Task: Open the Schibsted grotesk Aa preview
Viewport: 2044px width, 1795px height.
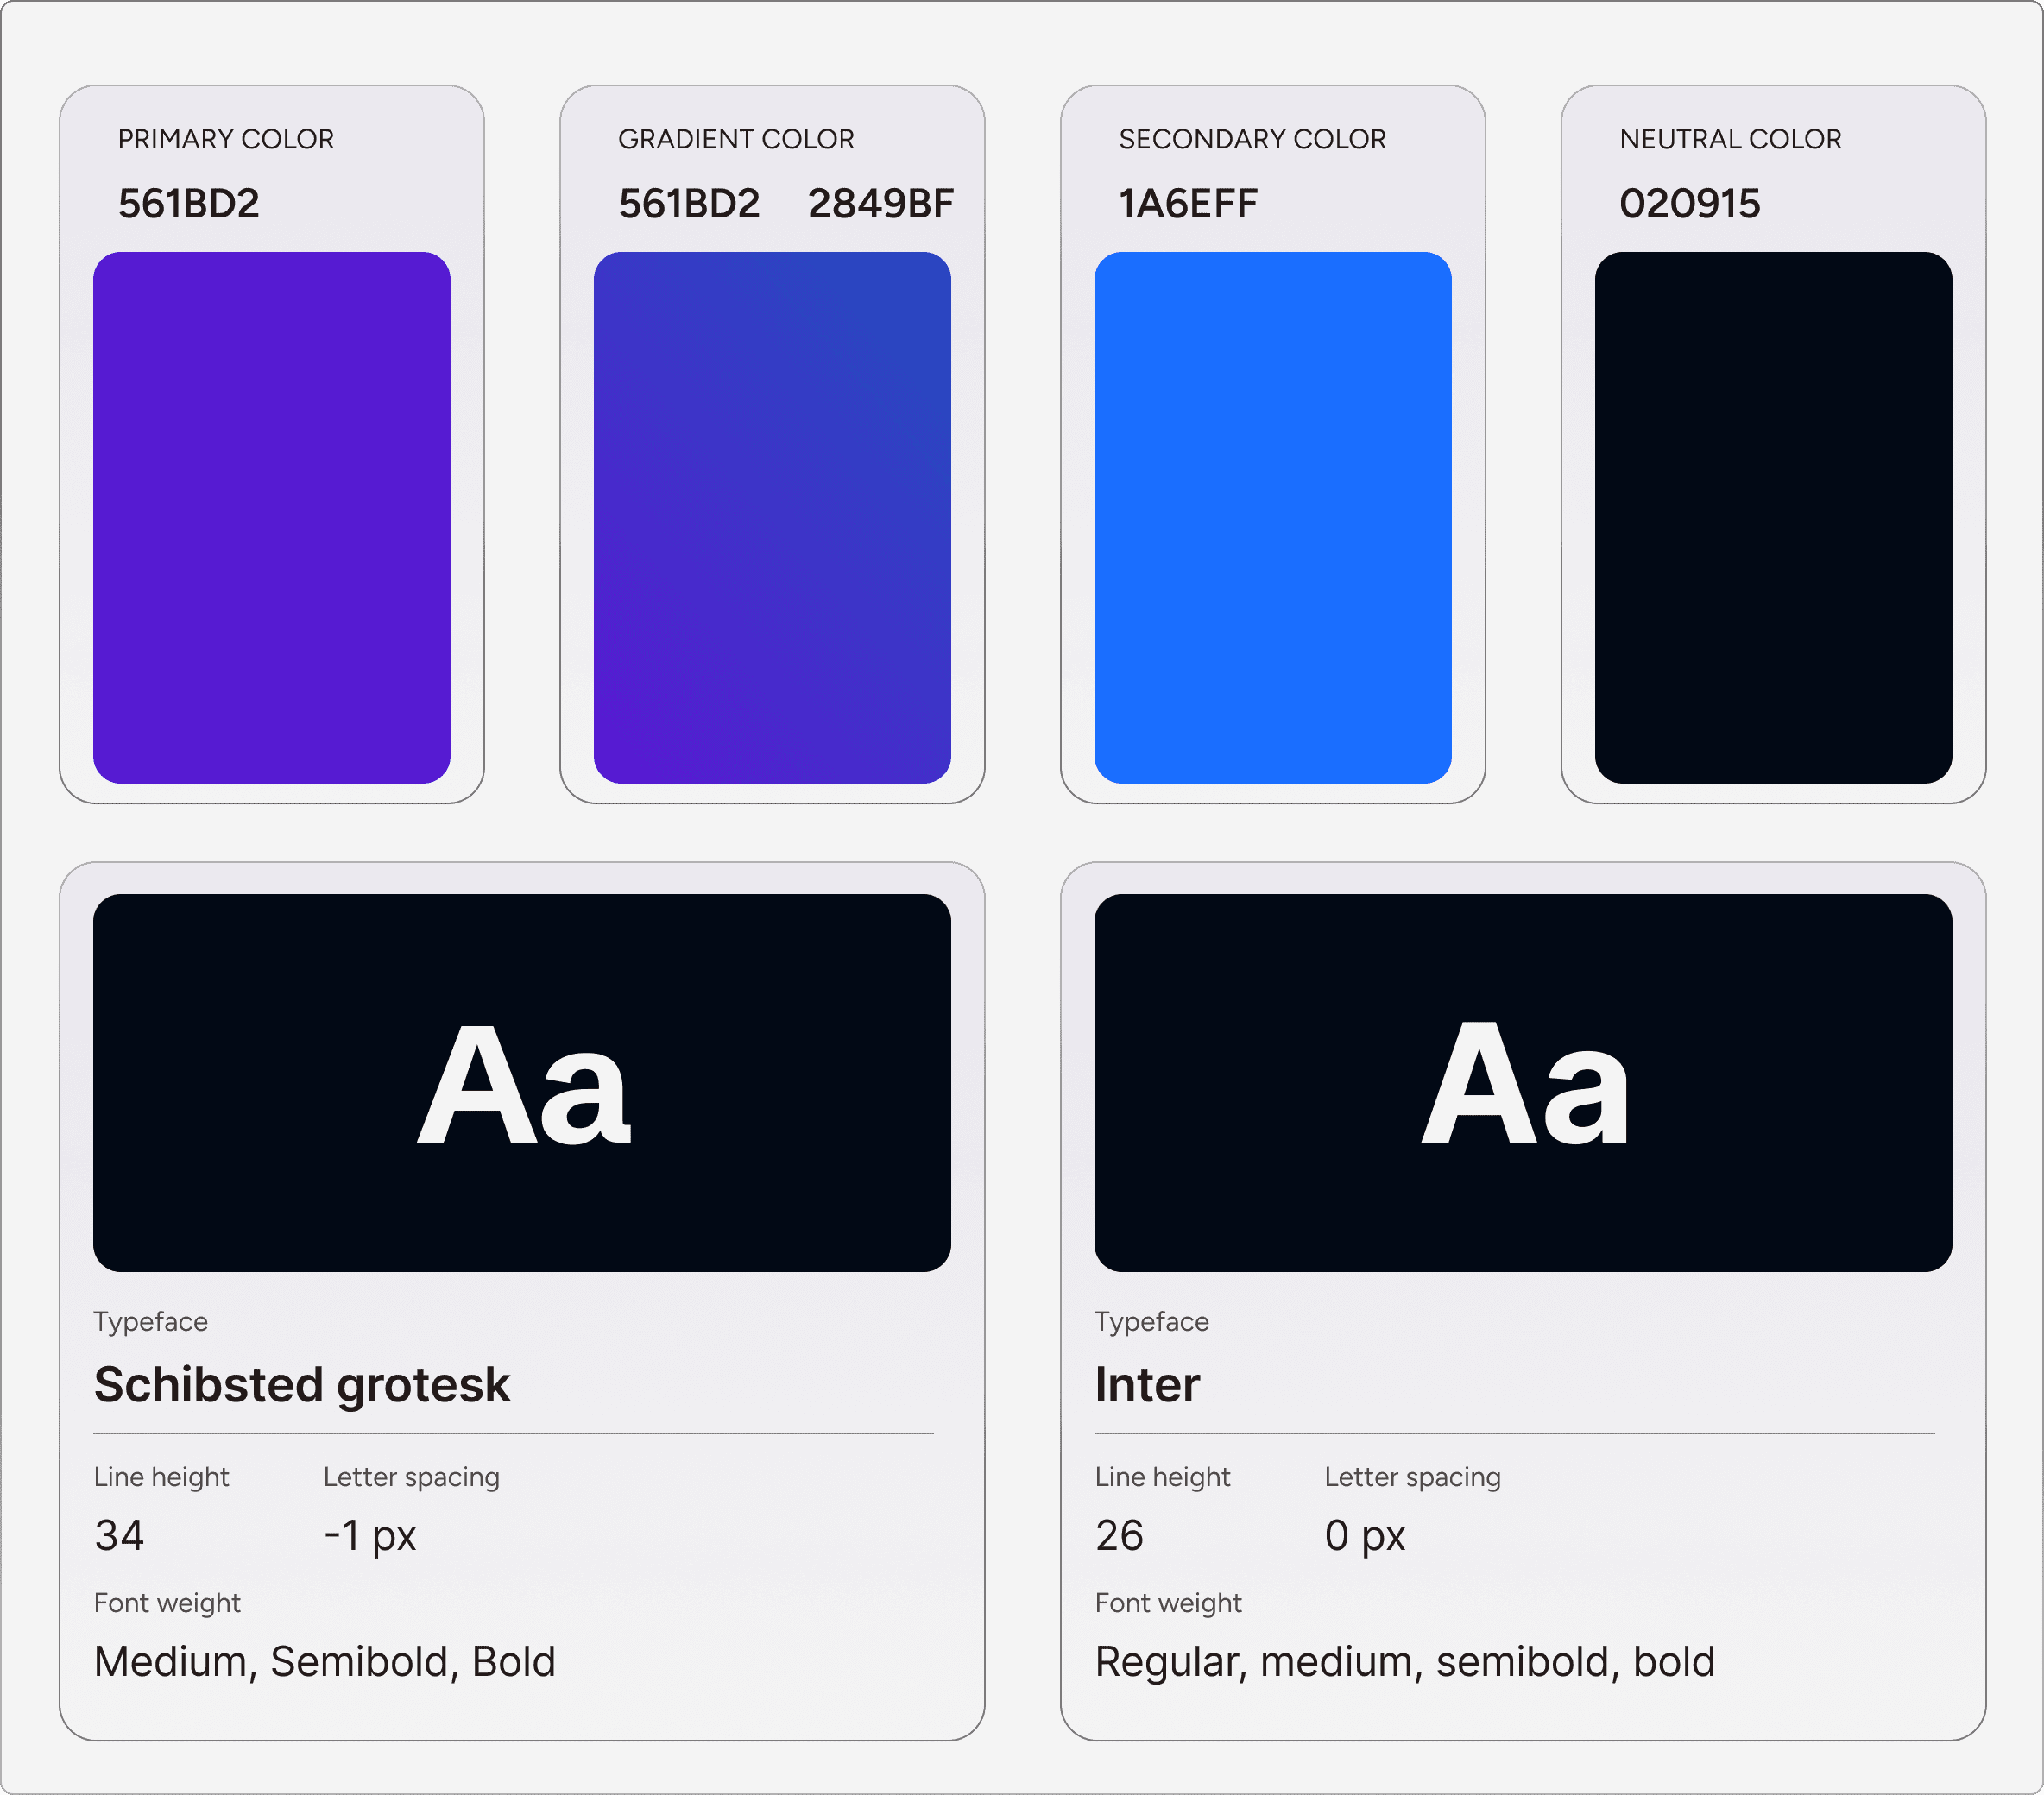Action: click(522, 1083)
